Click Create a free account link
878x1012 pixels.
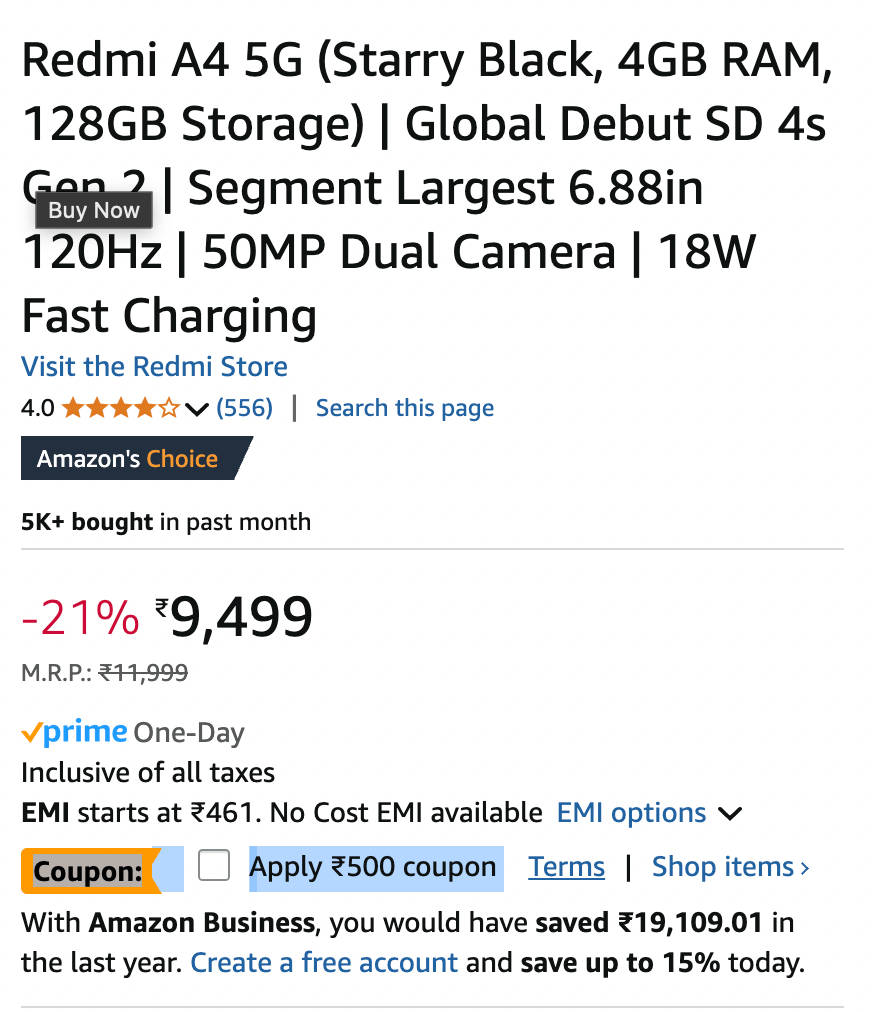(324, 963)
